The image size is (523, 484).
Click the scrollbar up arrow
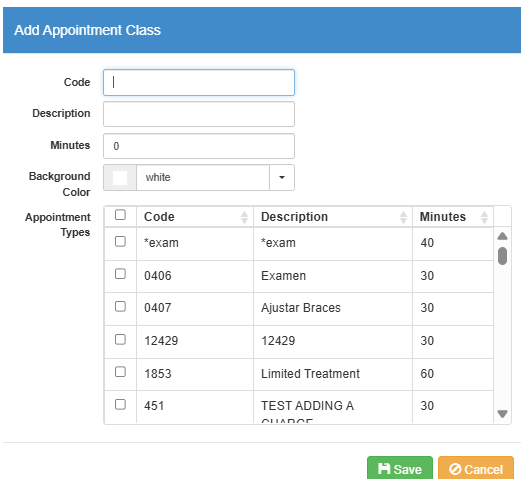pyautogui.click(x=502, y=236)
